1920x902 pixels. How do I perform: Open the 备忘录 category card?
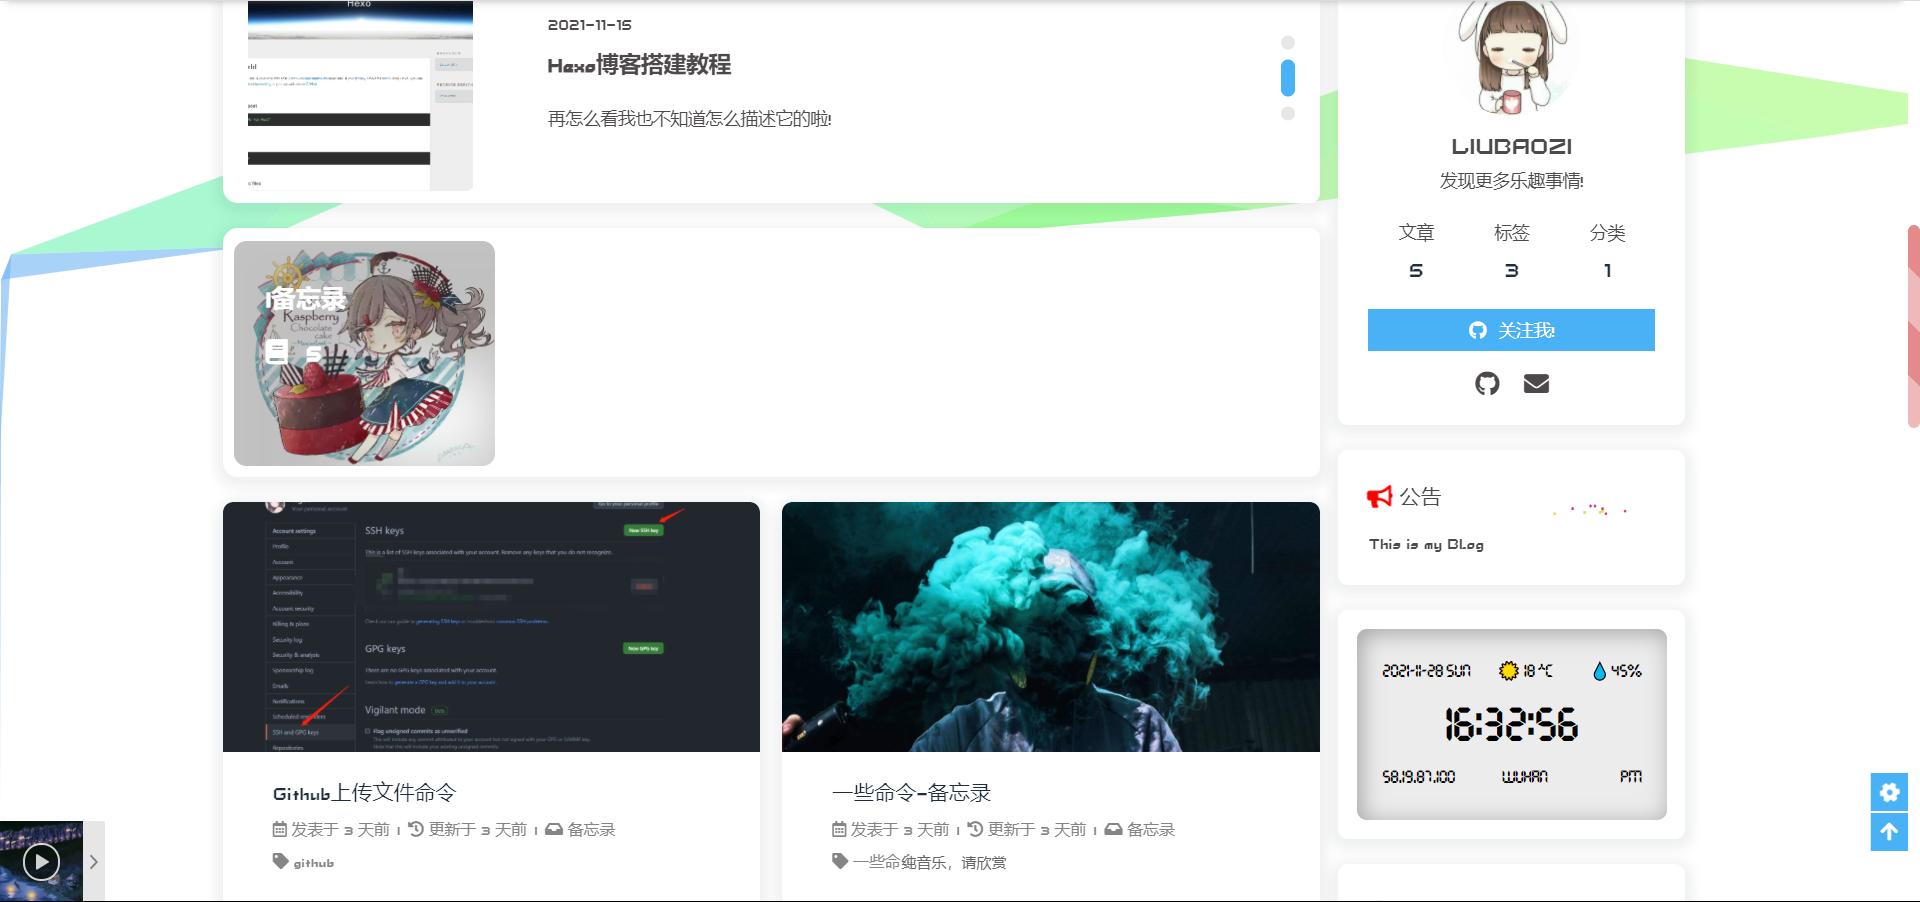(x=364, y=353)
